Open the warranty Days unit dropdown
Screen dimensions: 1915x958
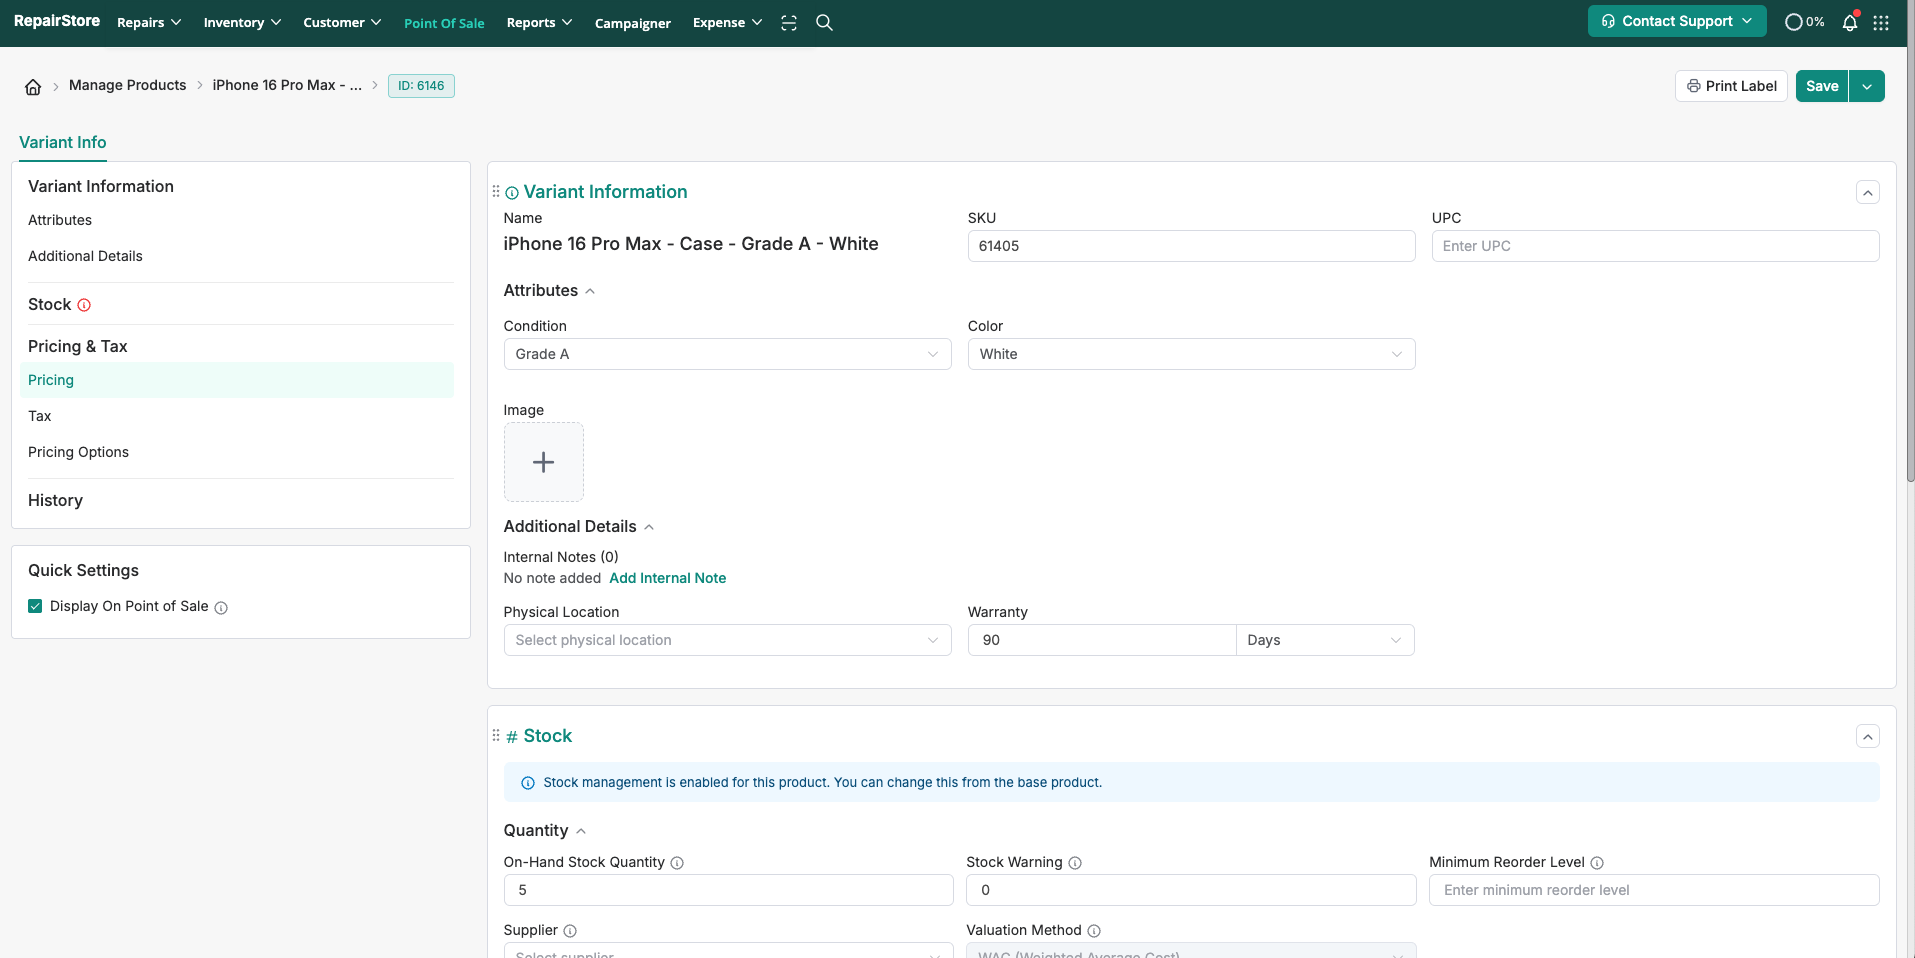pyautogui.click(x=1324, y=640)
